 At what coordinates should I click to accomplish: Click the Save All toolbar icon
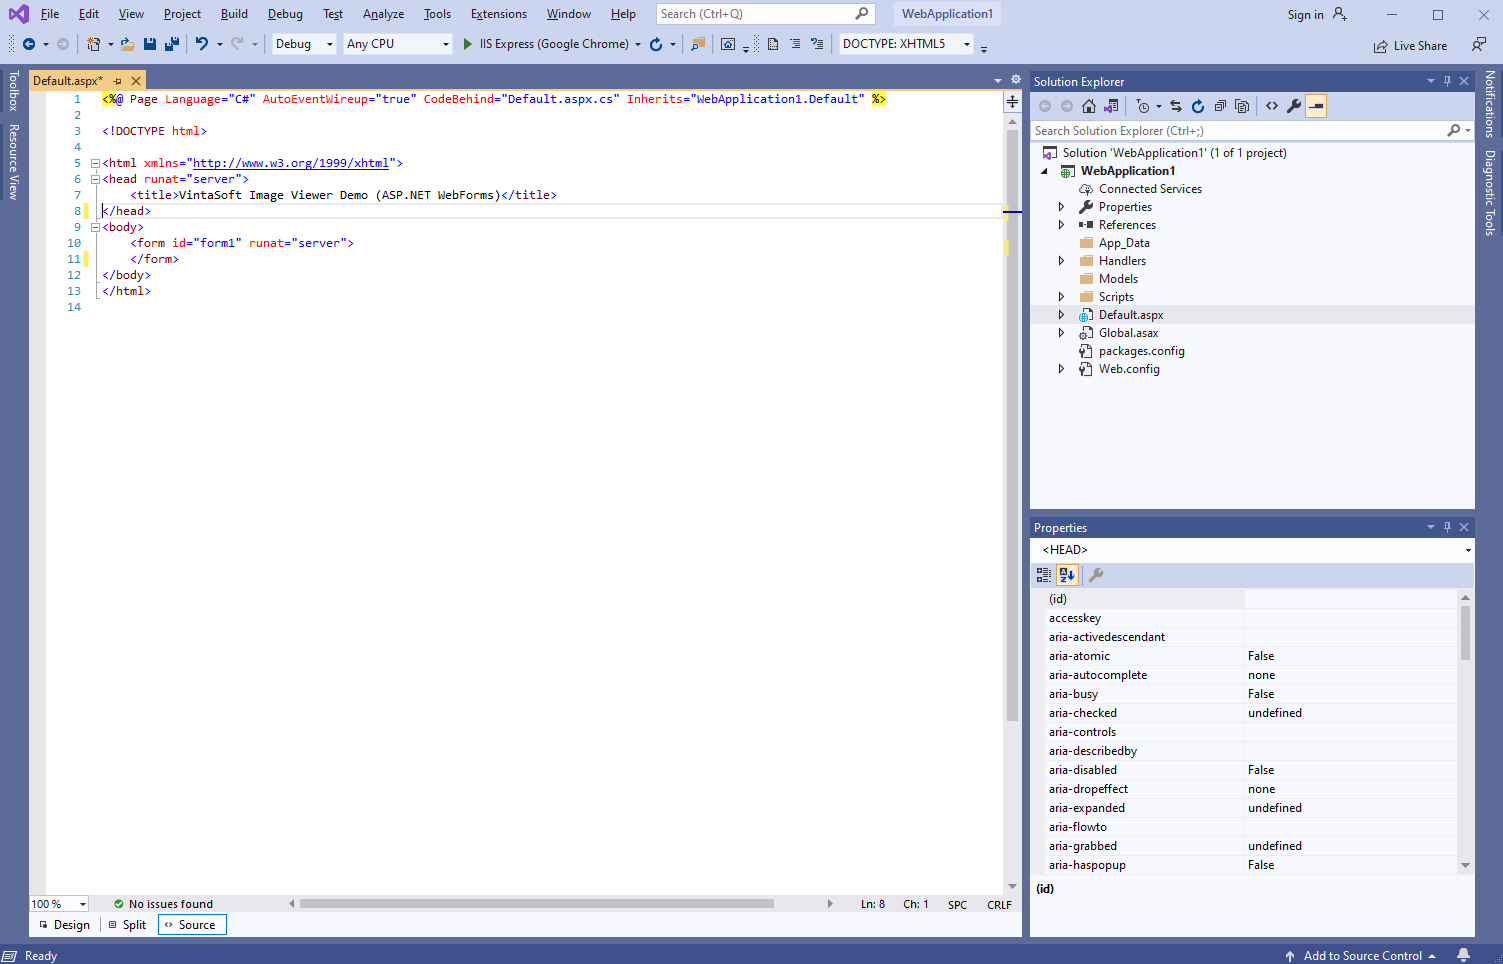[x=172, y=44]
